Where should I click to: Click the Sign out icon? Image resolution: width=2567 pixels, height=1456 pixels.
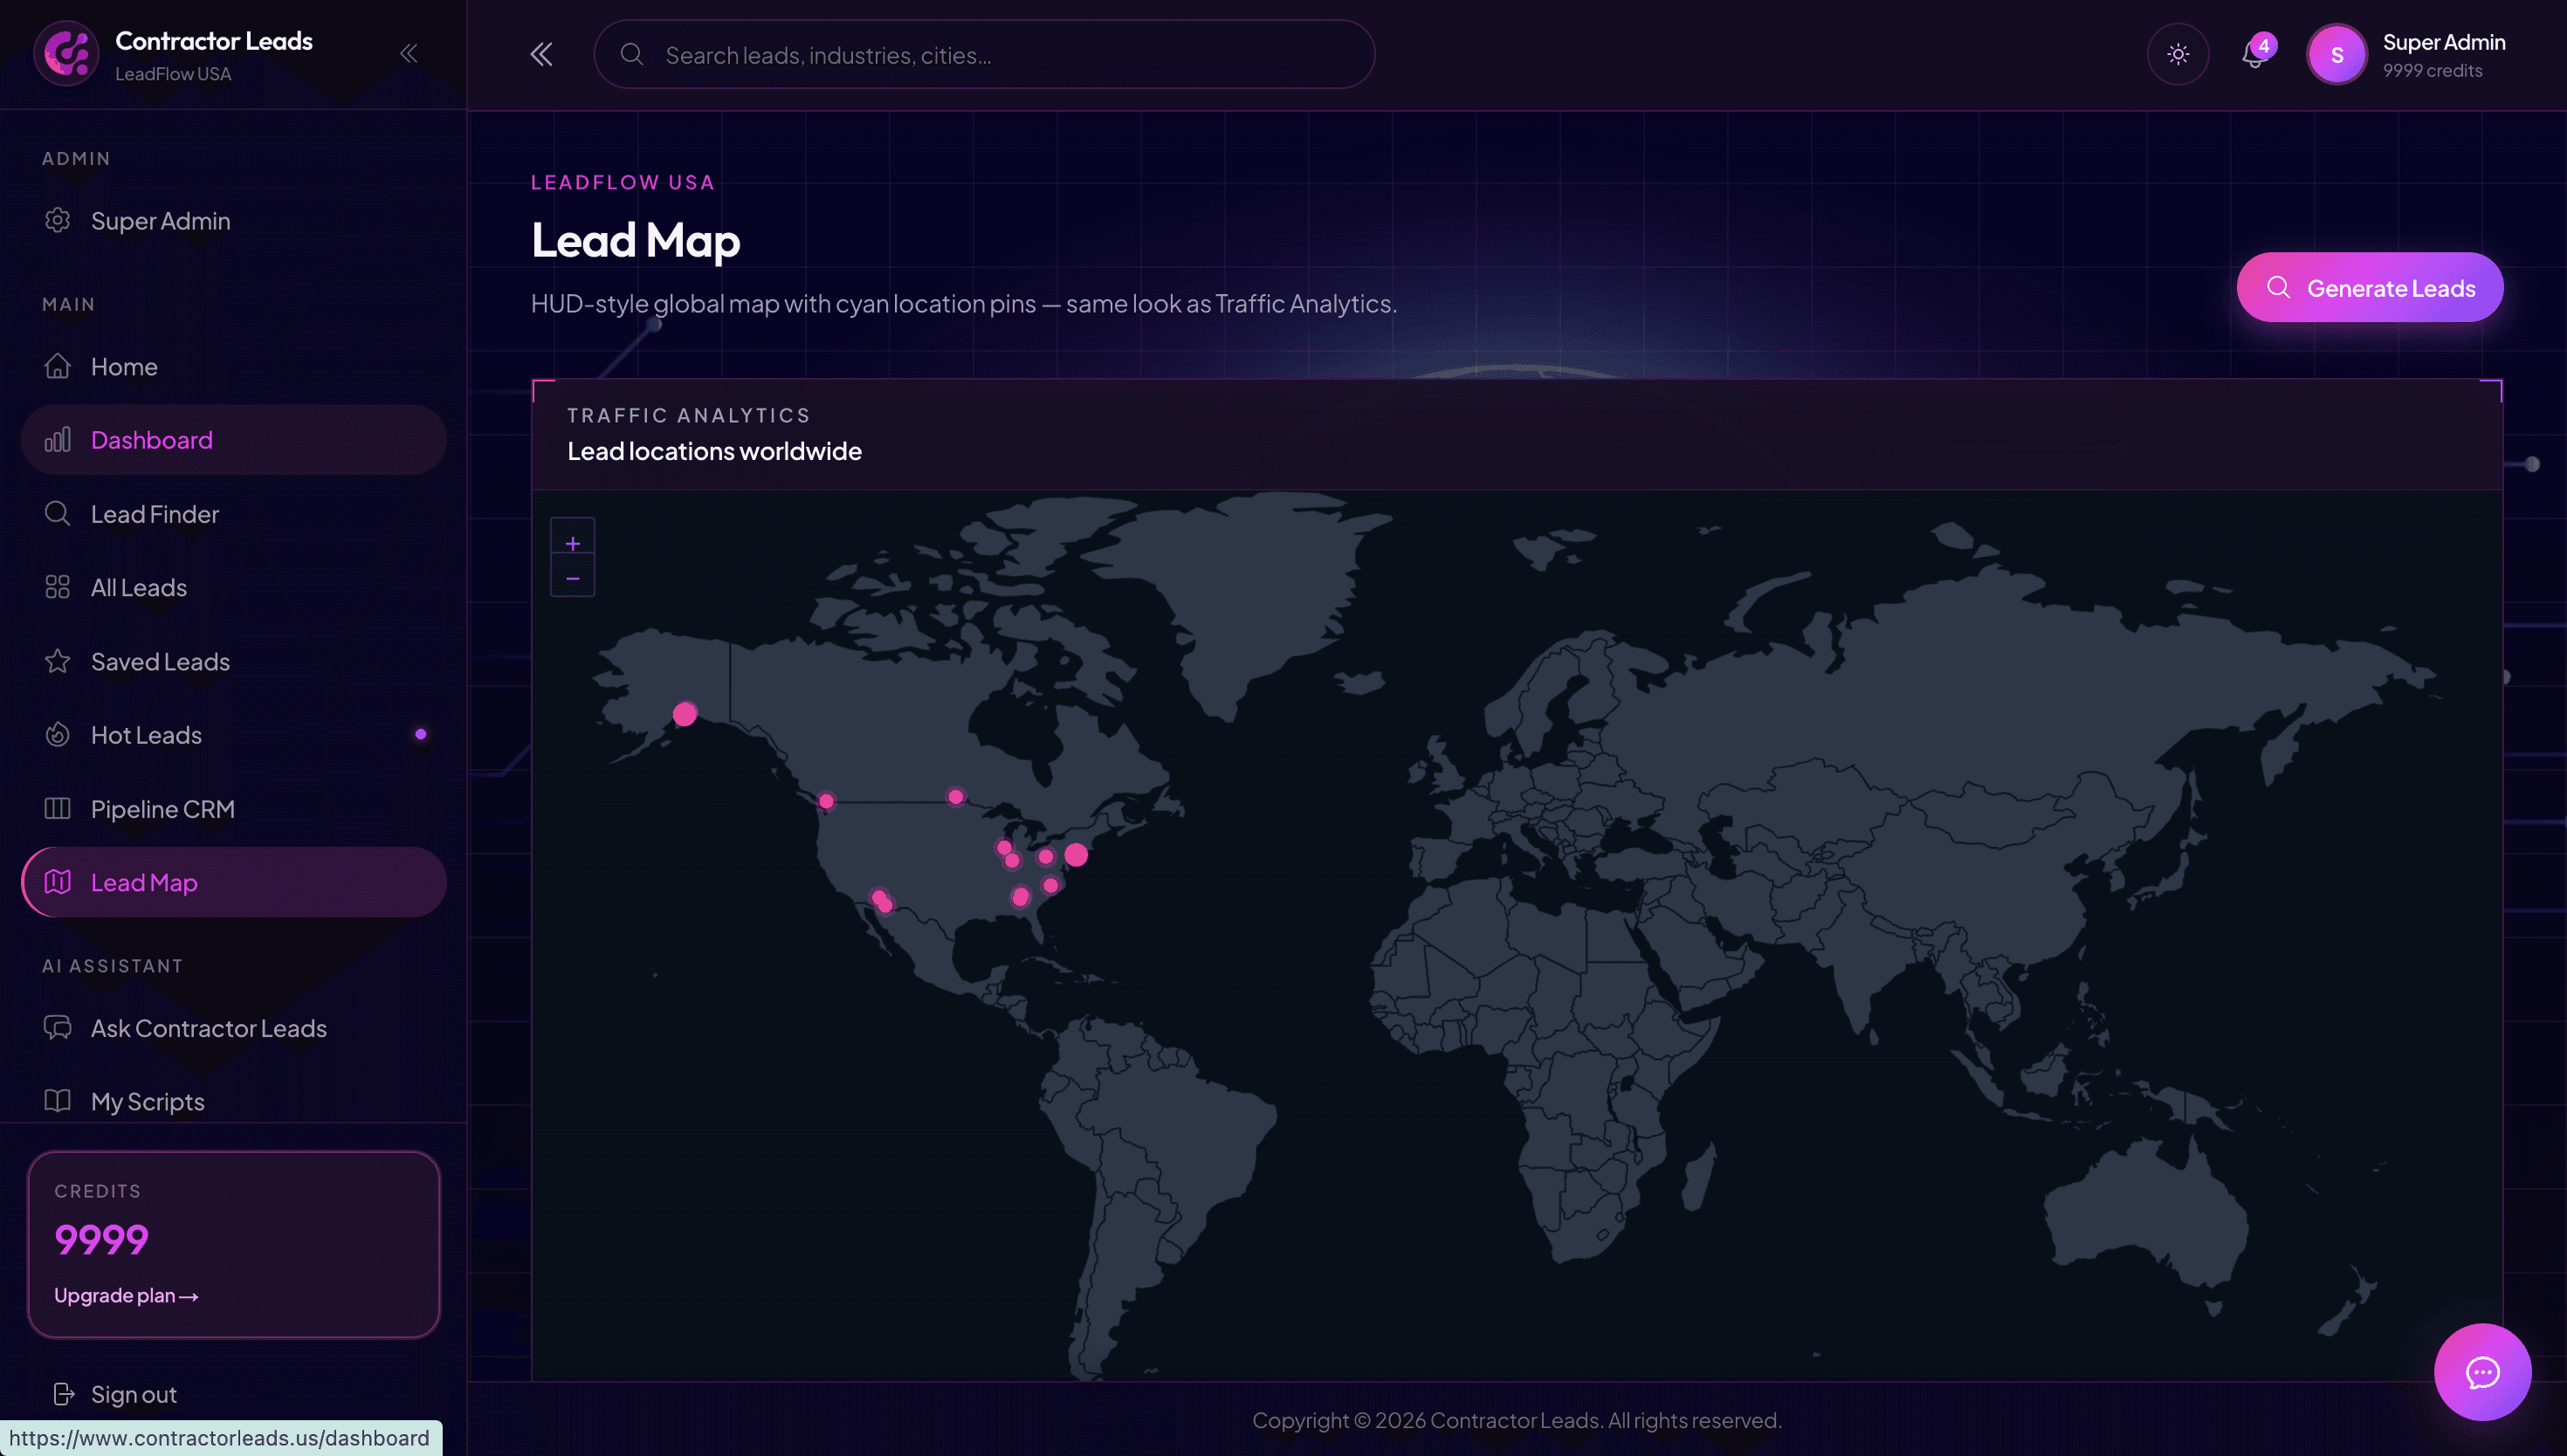63,1394
